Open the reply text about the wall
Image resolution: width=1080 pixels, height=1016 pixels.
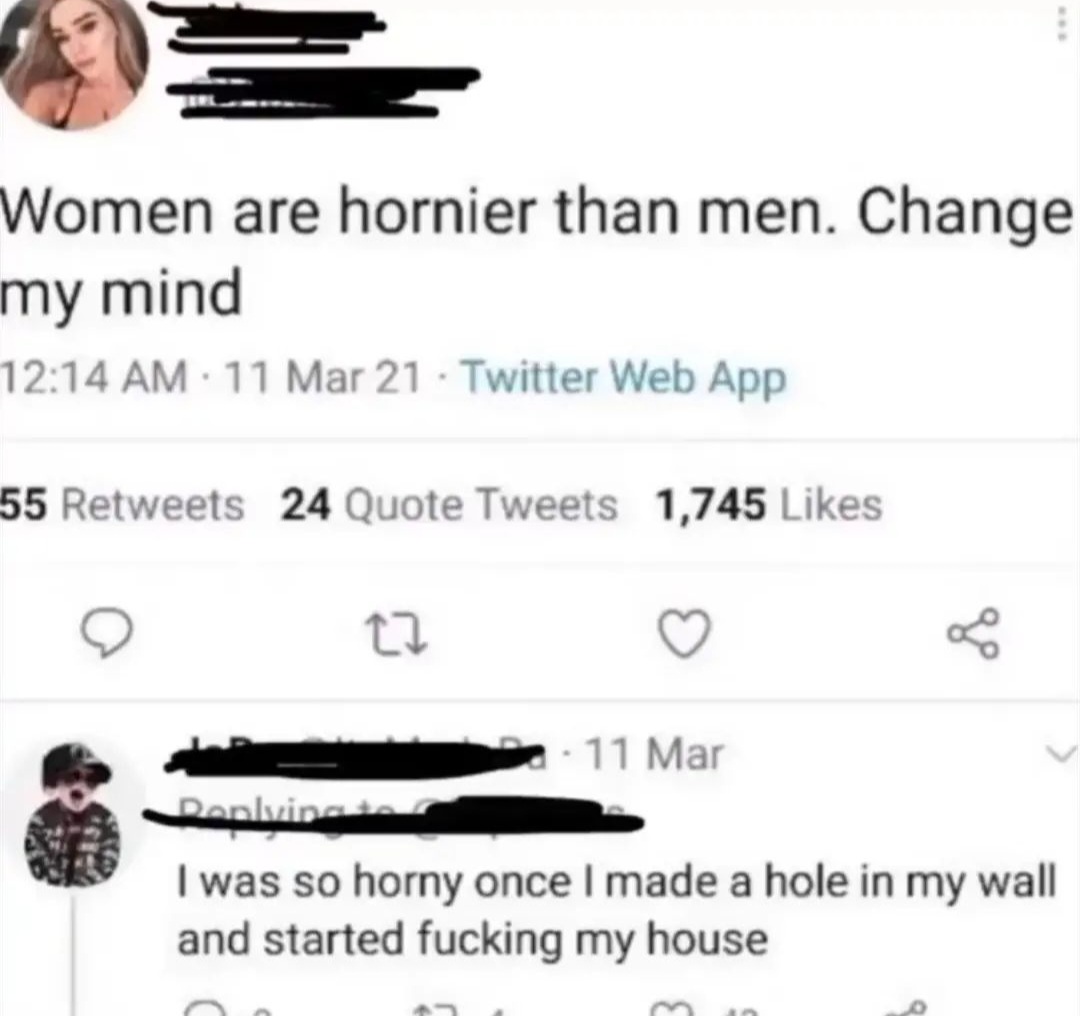tap(616, 911)
